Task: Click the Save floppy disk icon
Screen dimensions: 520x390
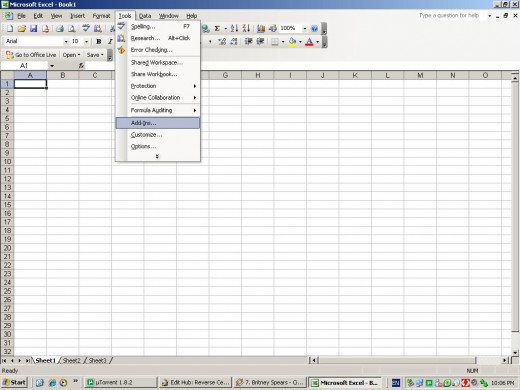Action: point(33,29)
